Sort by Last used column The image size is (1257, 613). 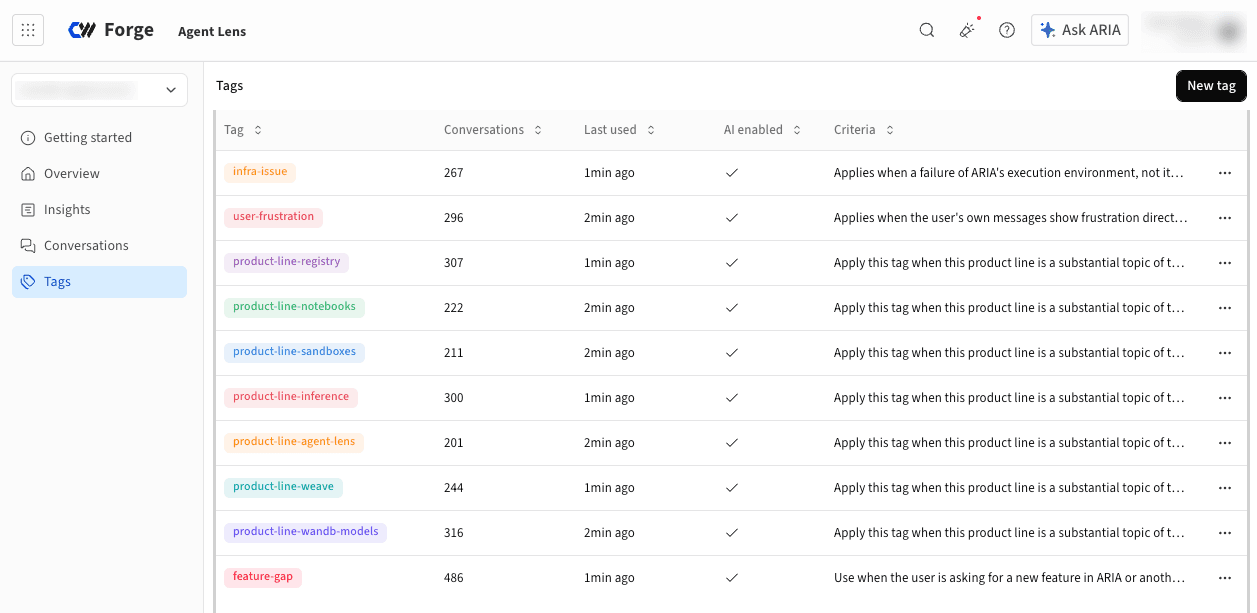[619, 130]
